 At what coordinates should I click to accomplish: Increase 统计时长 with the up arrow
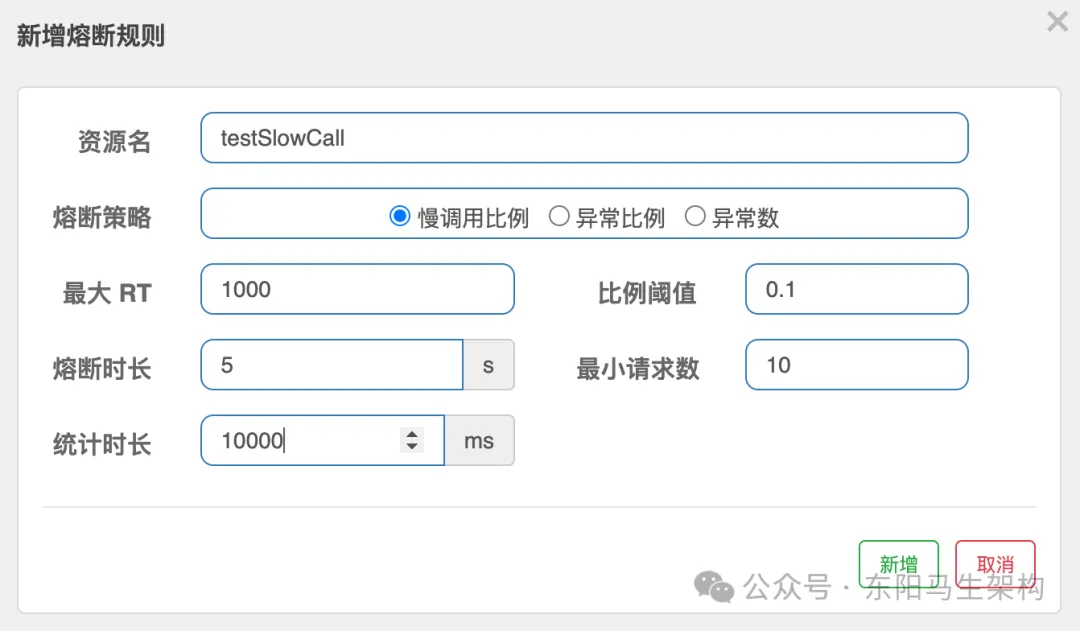click(x=411, y=434)
